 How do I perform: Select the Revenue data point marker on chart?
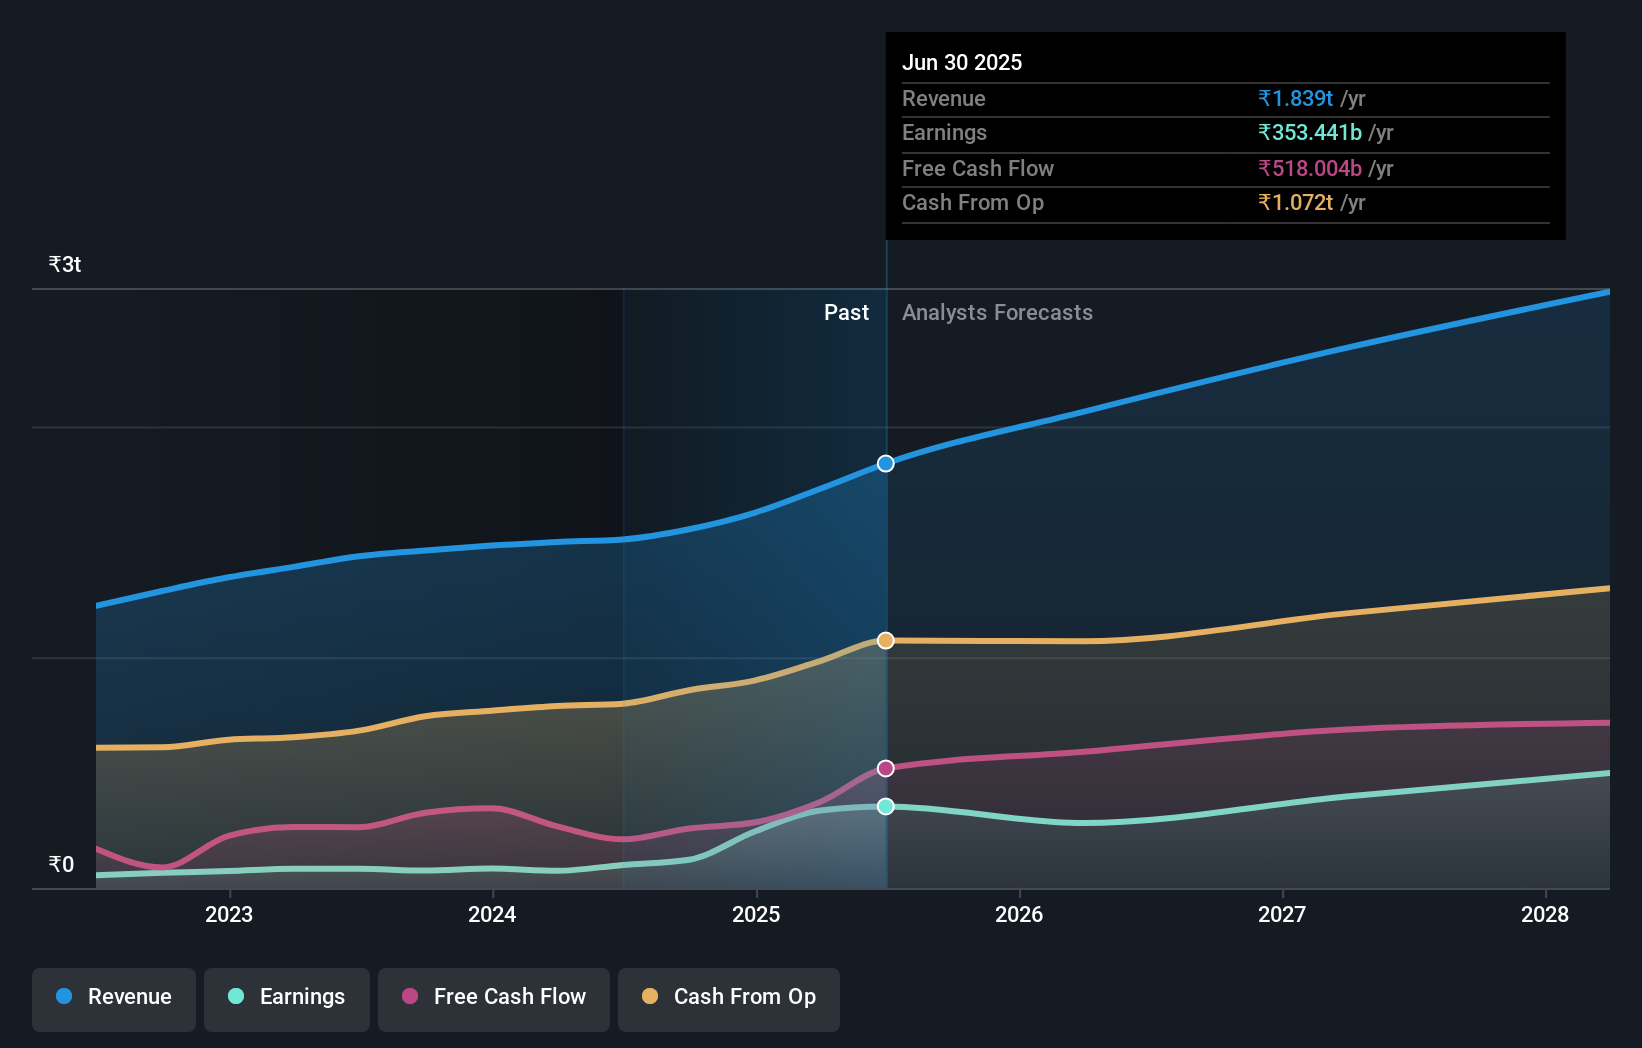pos(884,463)
